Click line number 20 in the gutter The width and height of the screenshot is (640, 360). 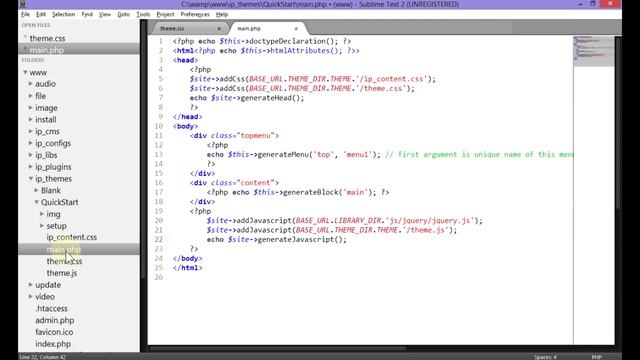[x=158, y=220]
